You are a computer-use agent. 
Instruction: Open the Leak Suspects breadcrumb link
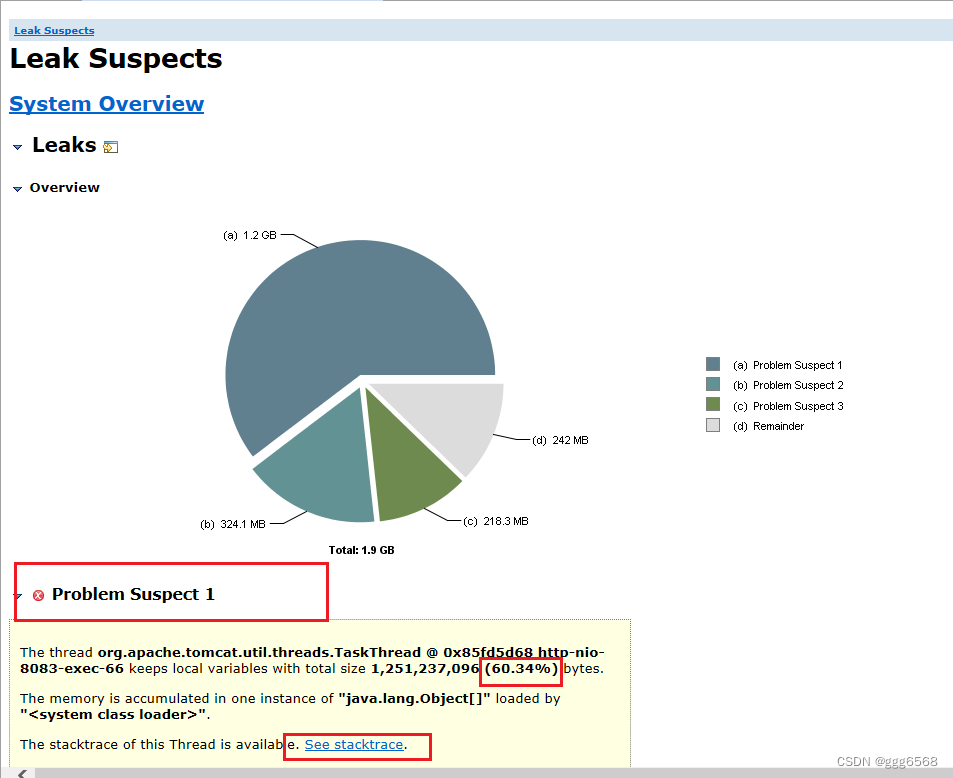click(x=53, y=30)
